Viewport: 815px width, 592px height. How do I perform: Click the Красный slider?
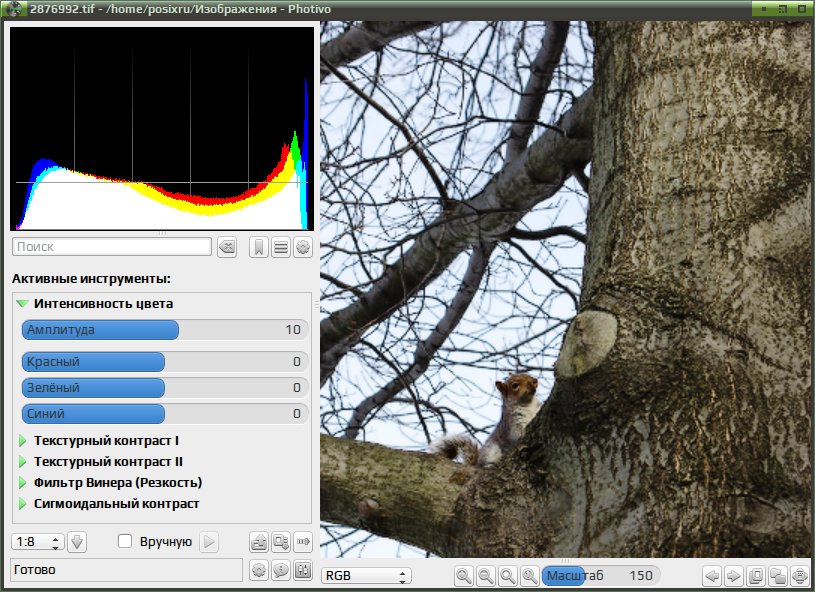[x=165, y=362]
